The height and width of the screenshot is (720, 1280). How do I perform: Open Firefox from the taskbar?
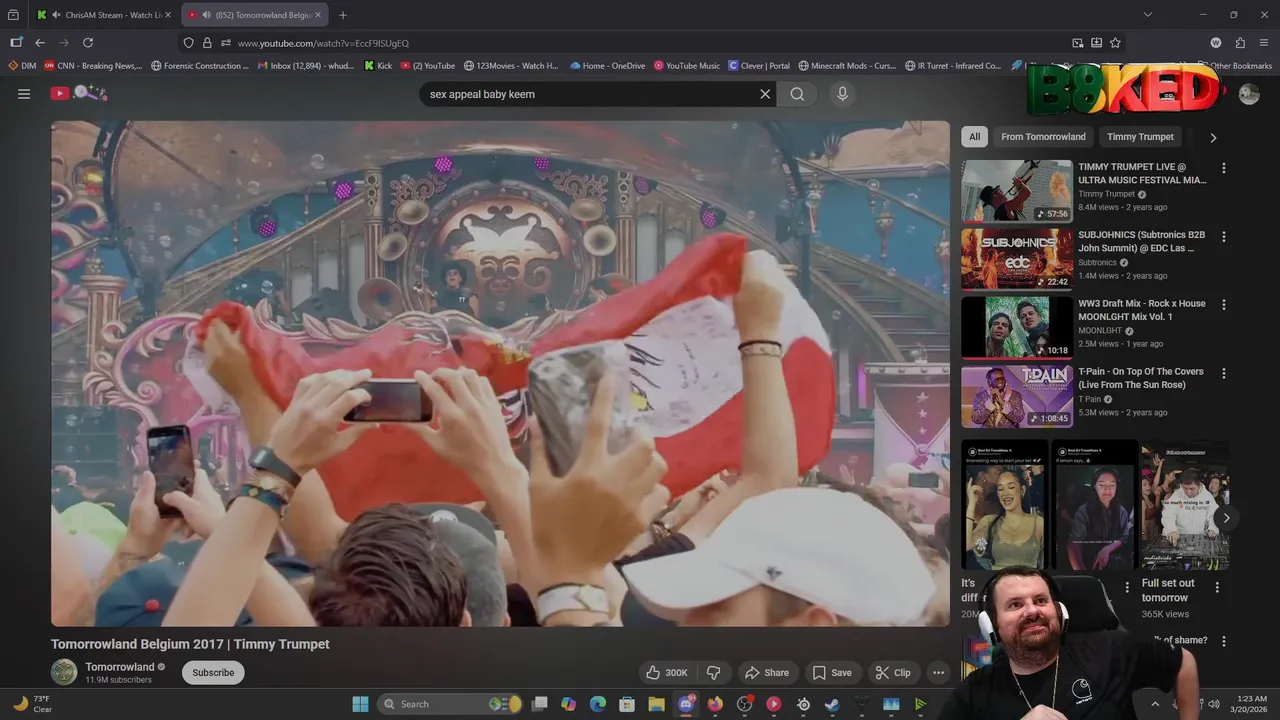(715, 704)
